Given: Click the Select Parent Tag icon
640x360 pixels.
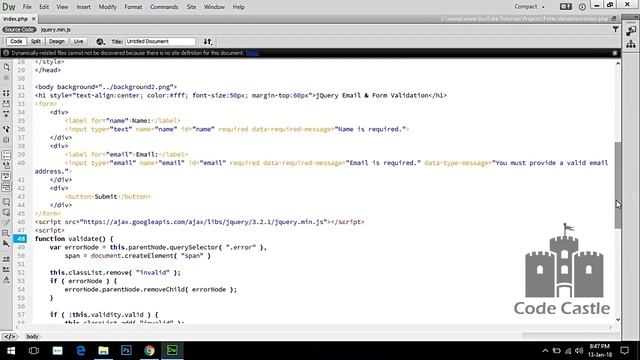Looking at the screenshot, I should tap(6, 129).
